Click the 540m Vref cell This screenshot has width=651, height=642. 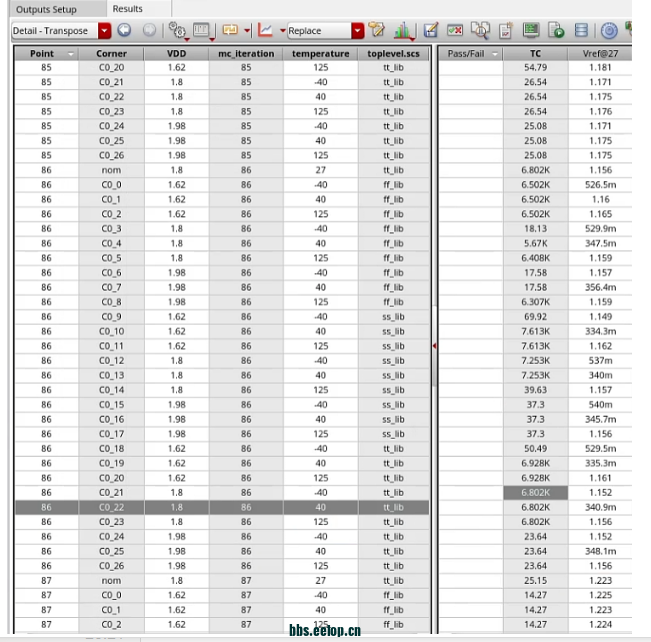click(600, 404)
